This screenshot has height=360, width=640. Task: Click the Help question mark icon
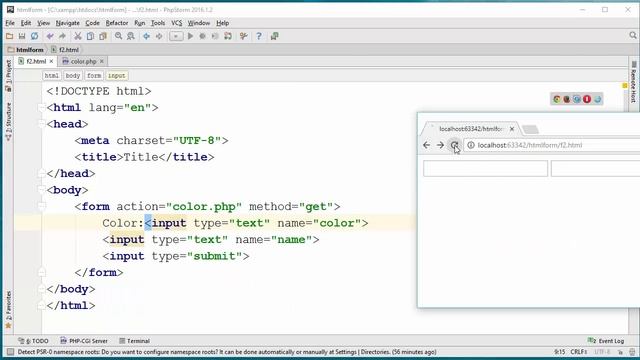pyautogui.click(x=259, y=36)
